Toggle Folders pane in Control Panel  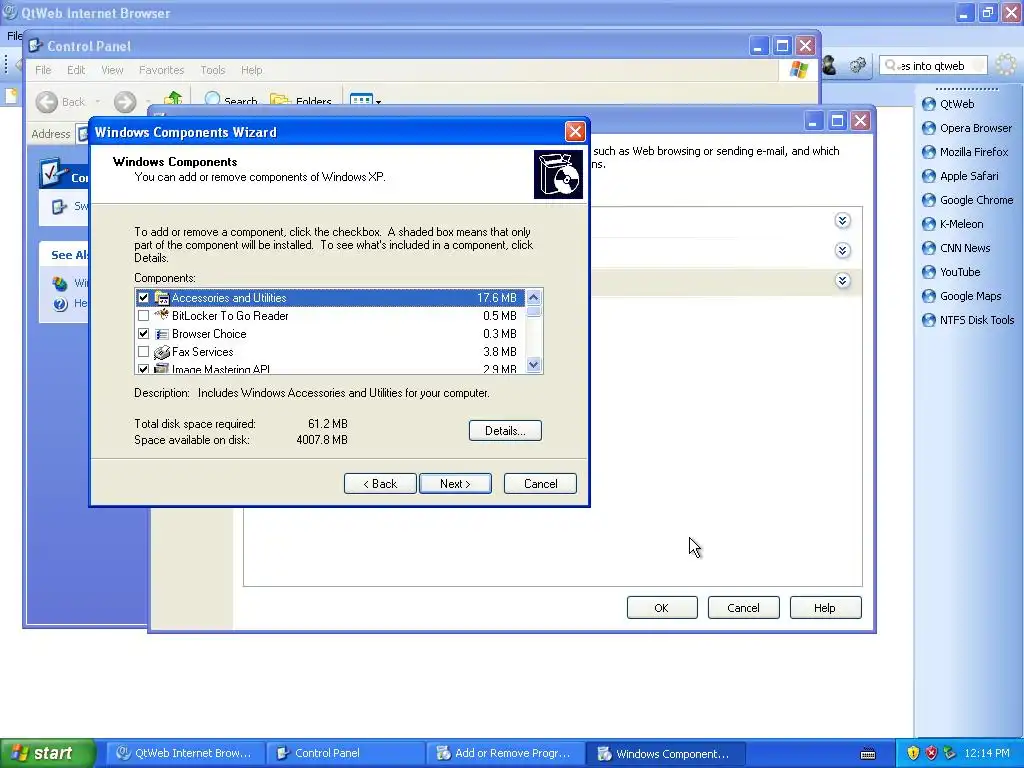pos(301,101)
